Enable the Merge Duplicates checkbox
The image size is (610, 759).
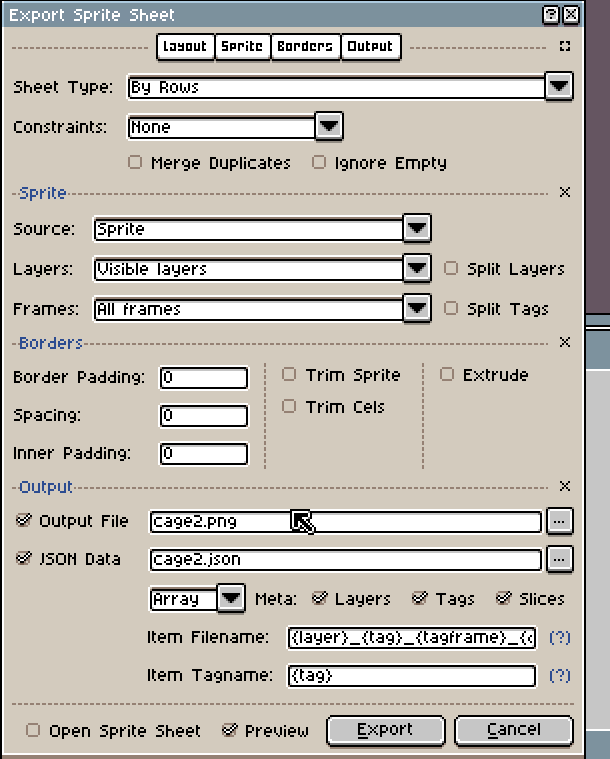pos(135,162)
